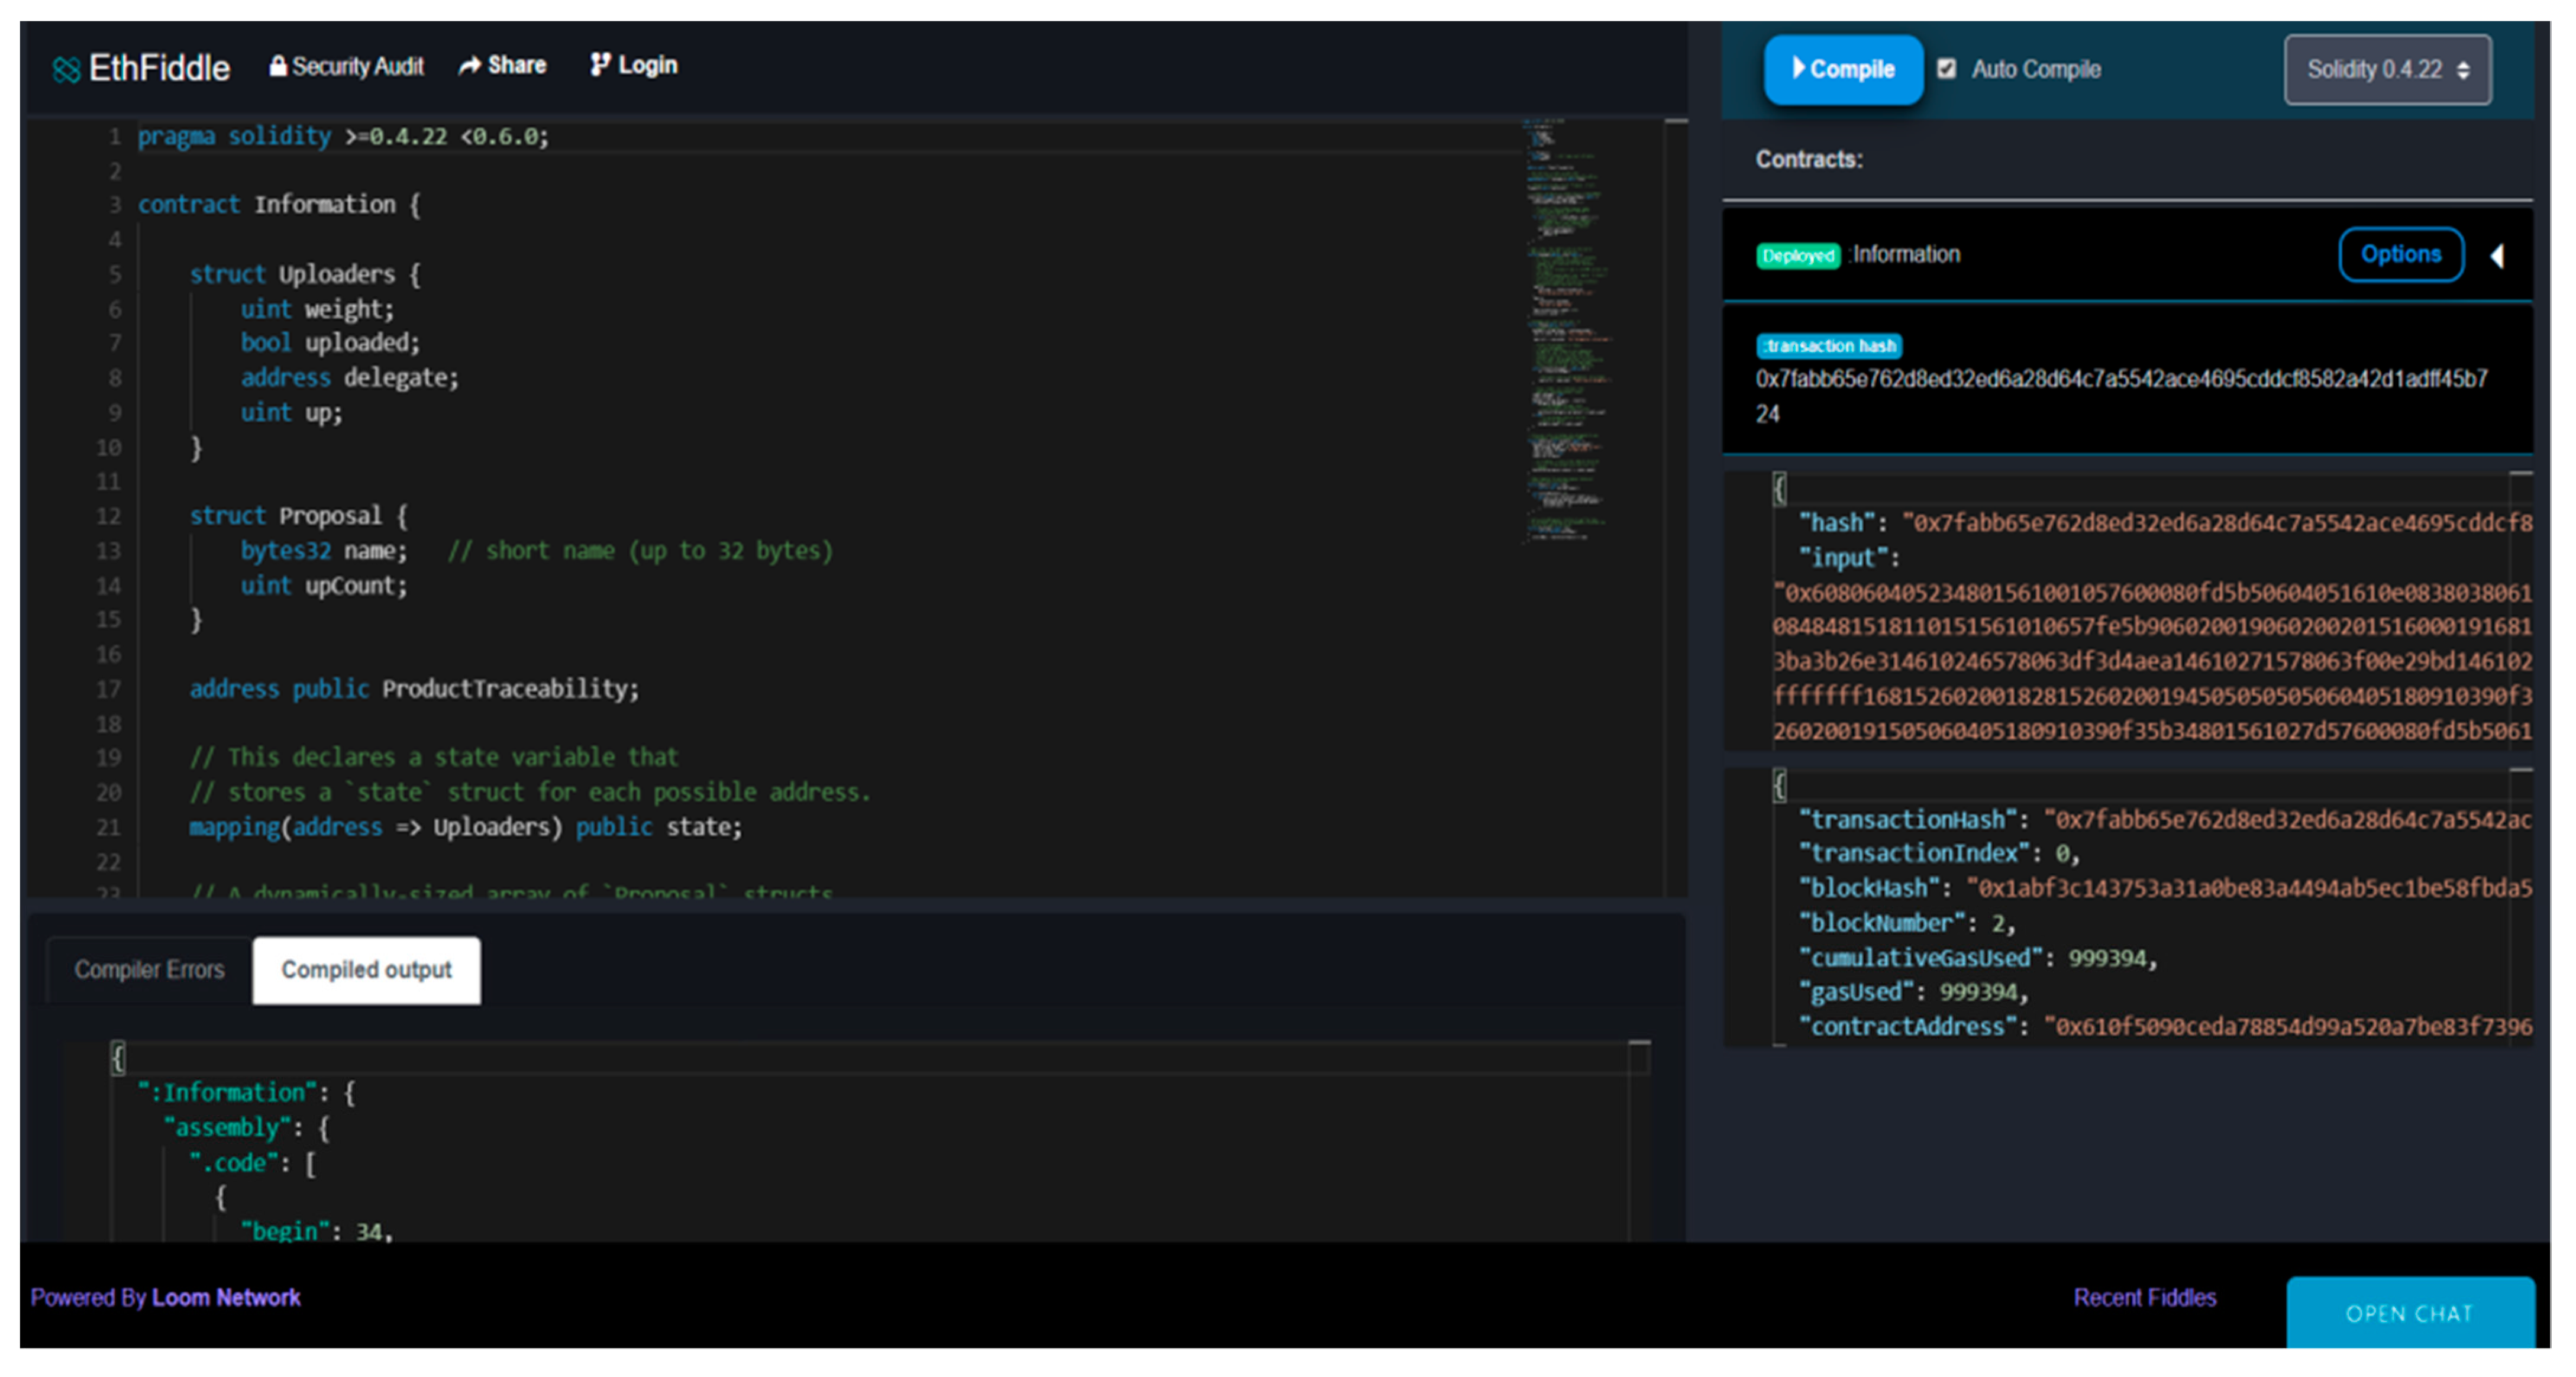Click the EthFiddle logo icon

pyautogui.click(x=66, y=69)
